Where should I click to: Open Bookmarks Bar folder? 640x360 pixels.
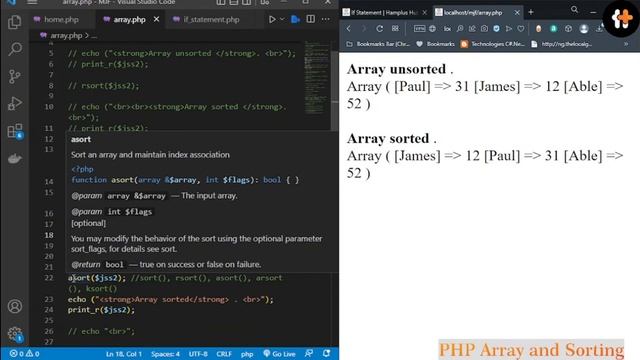point(378,44)
